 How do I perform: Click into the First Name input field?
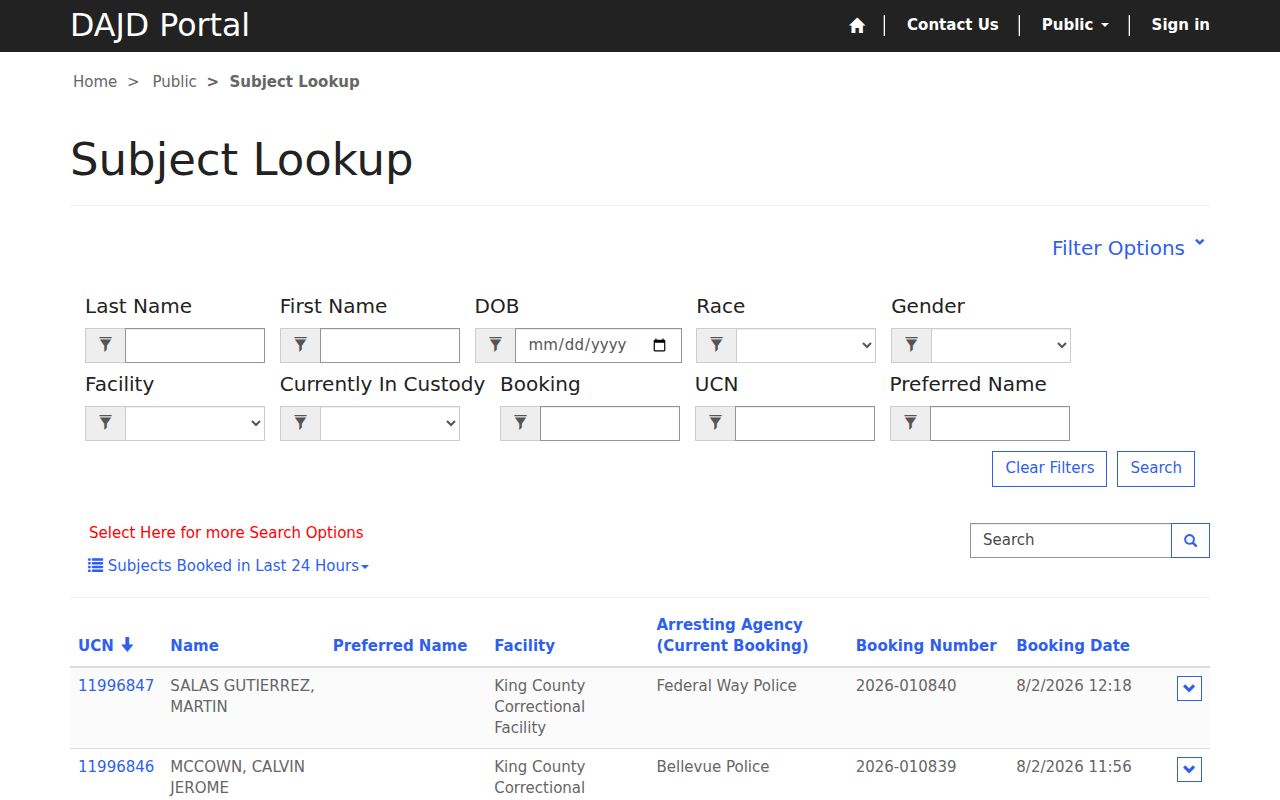(390, 345)
